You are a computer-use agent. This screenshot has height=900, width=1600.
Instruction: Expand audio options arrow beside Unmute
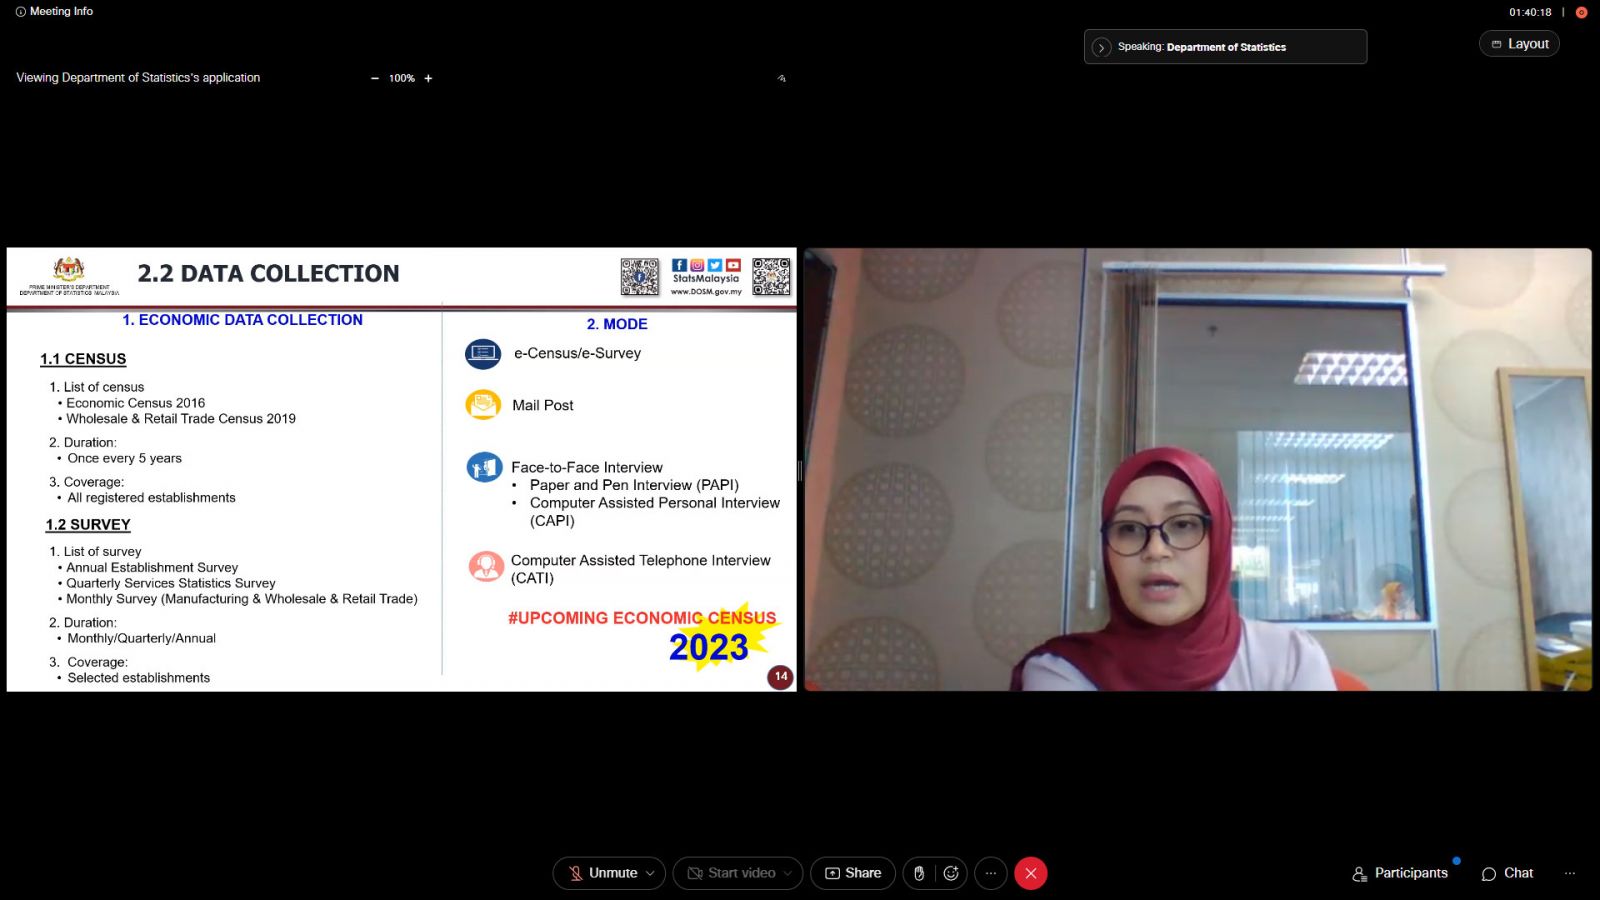(650, 873)
